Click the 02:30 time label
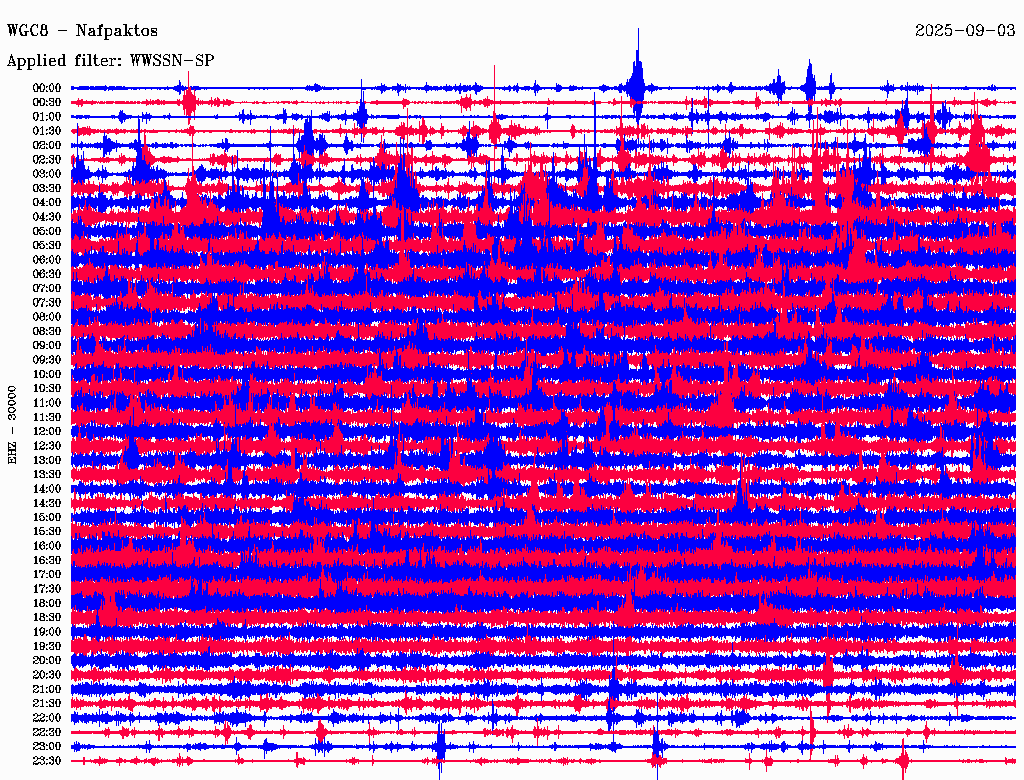 point(47,160)
